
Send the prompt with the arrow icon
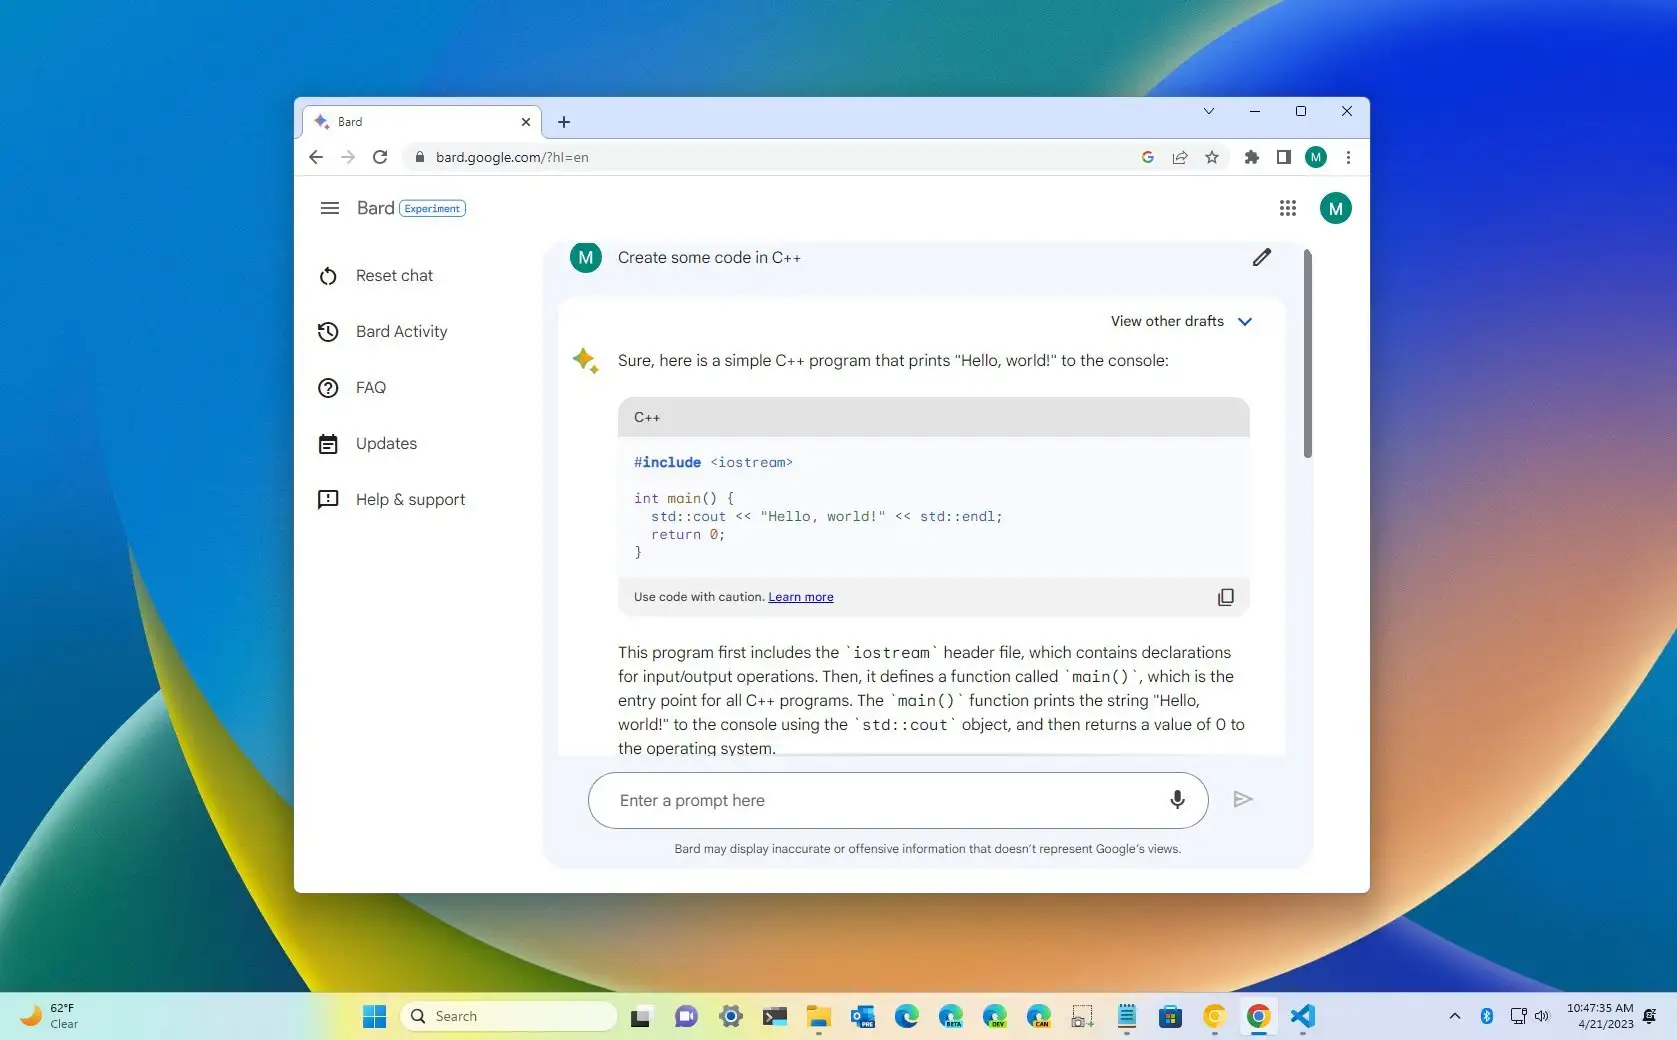pos(1243,799)
